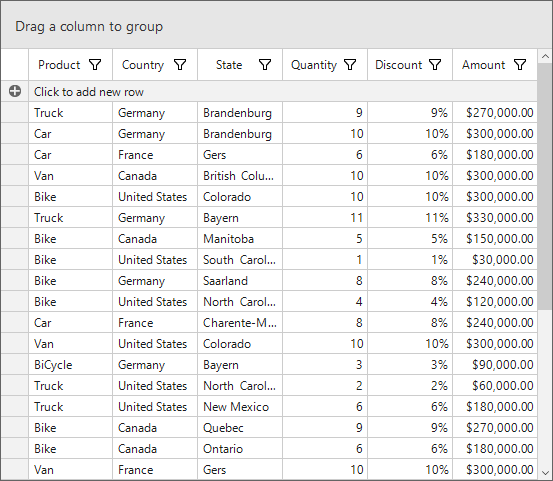The height and width of the screenshot is (481, 553).
Task: Select the Bike cell in Ontario row
Action: pos(71,449)
